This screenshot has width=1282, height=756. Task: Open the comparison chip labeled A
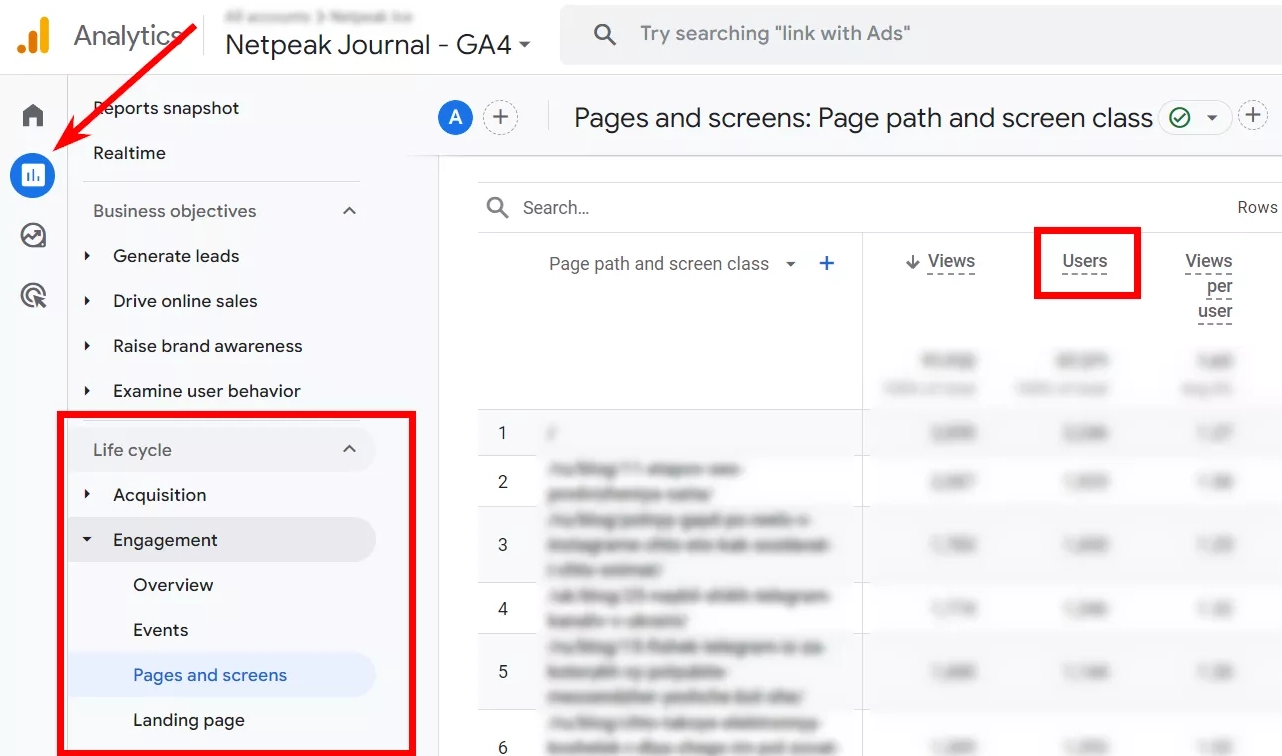pos(455,117)
